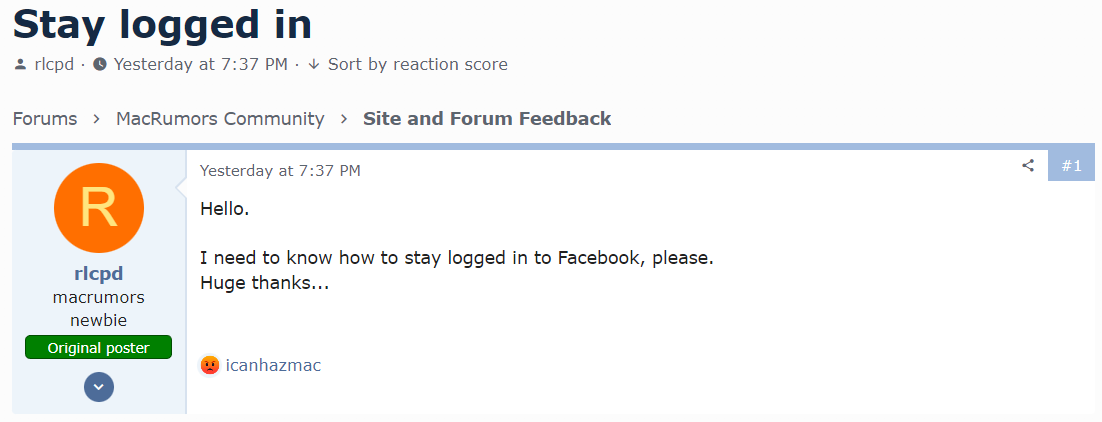This screenshot has height=422, width=1102.
Task: Open Site and Forum Feedback section
Action: 487,119
